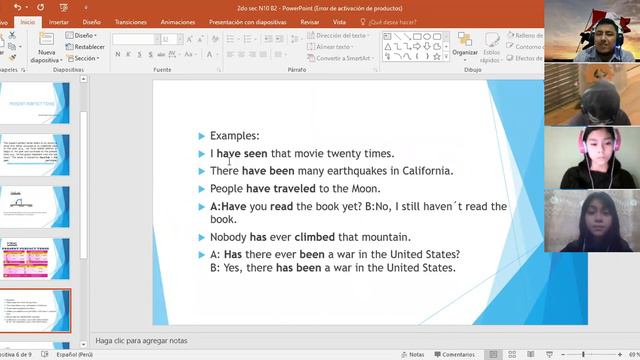Open the change case Aa dropdown
The height and width of the screenshot is (360, 640).
pos(190,54)
